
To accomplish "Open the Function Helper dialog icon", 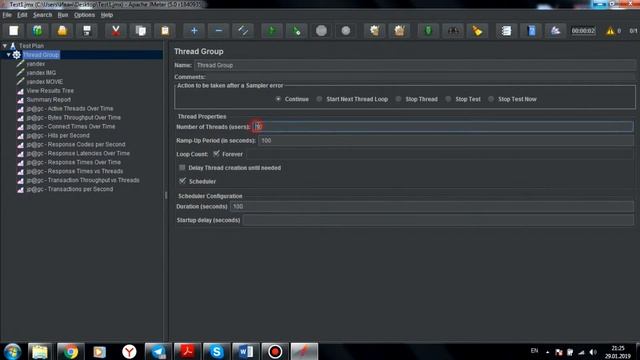I will (506, 31).
